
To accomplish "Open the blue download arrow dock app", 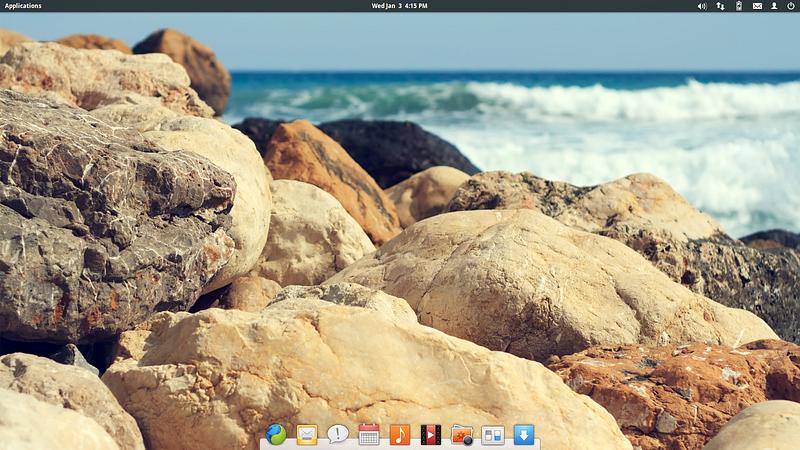I will [x=523, y=434].
